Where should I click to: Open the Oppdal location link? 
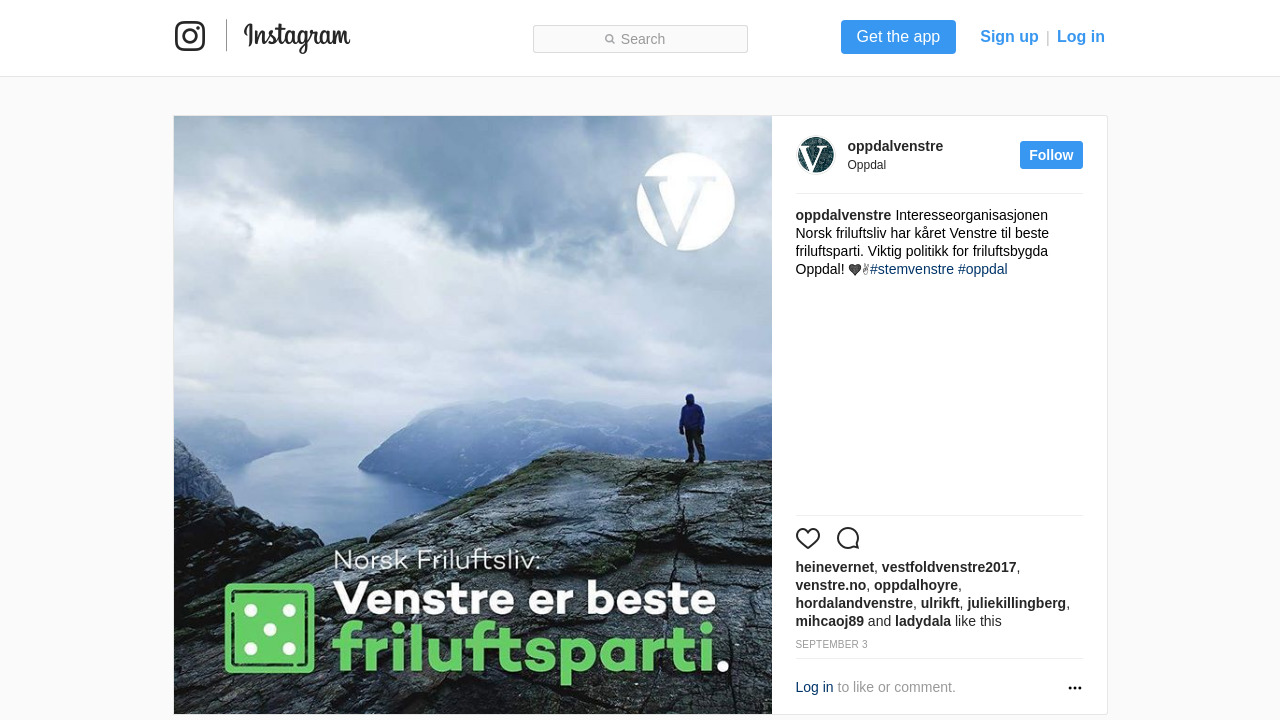point(867,165)
